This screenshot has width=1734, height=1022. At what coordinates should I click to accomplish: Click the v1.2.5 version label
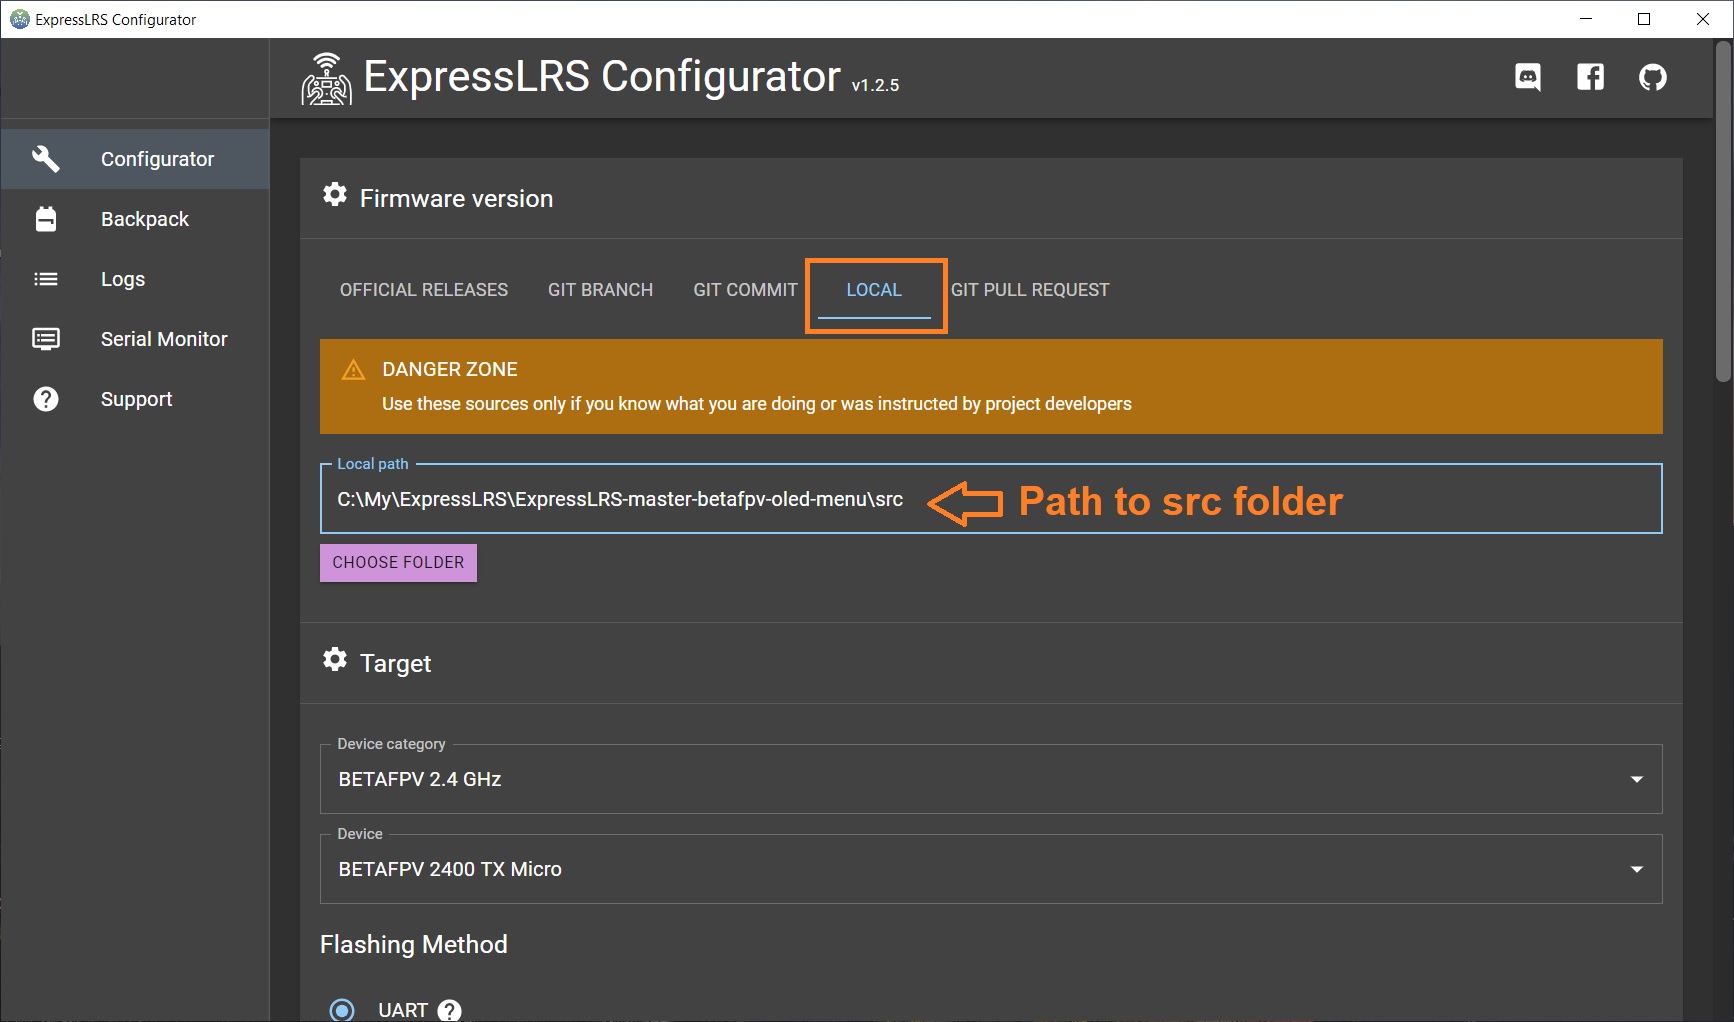pyautogui.click(x=876, y=86)
